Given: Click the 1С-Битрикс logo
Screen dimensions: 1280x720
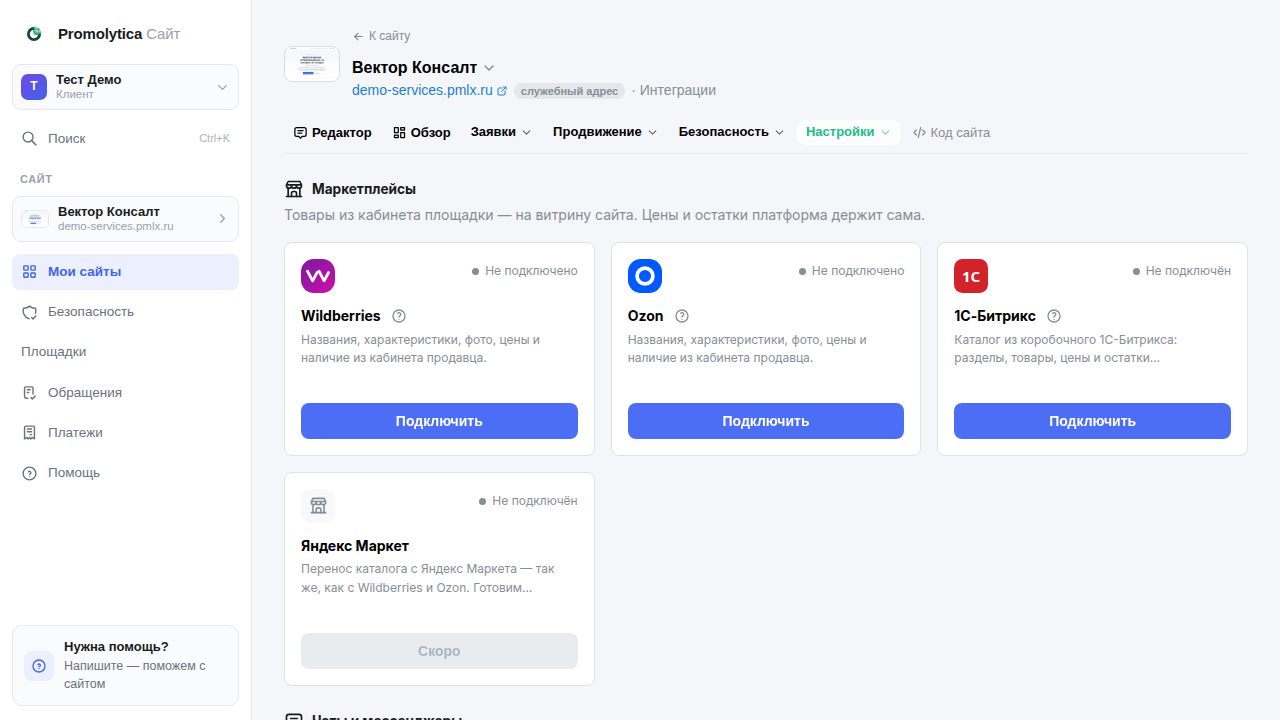Looking at the screenshot, I should tap(971, 276).
